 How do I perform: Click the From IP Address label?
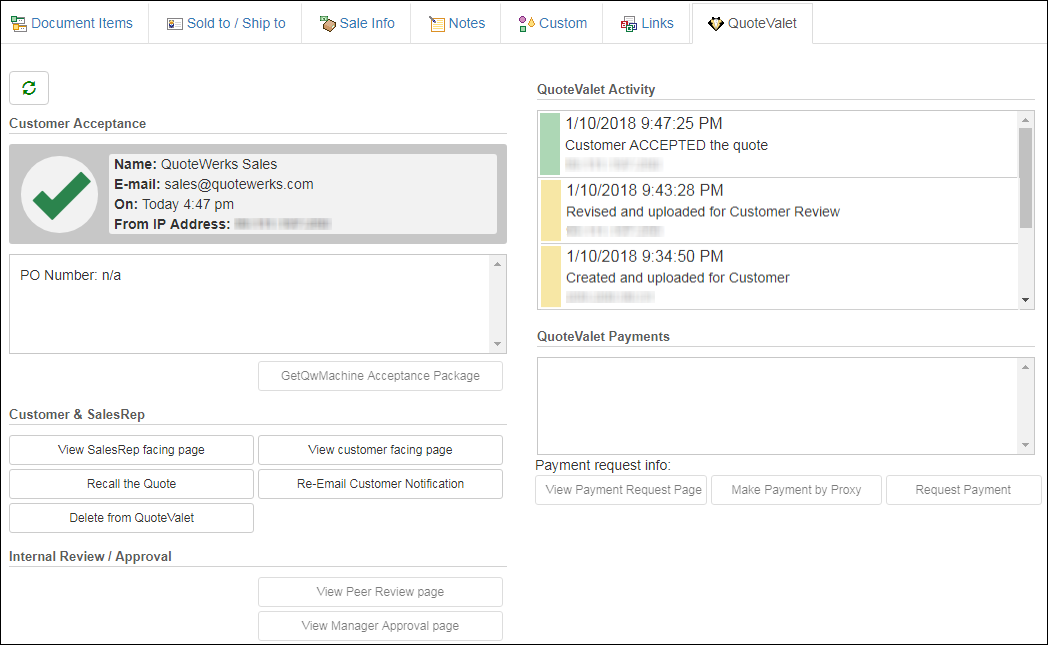172,225
